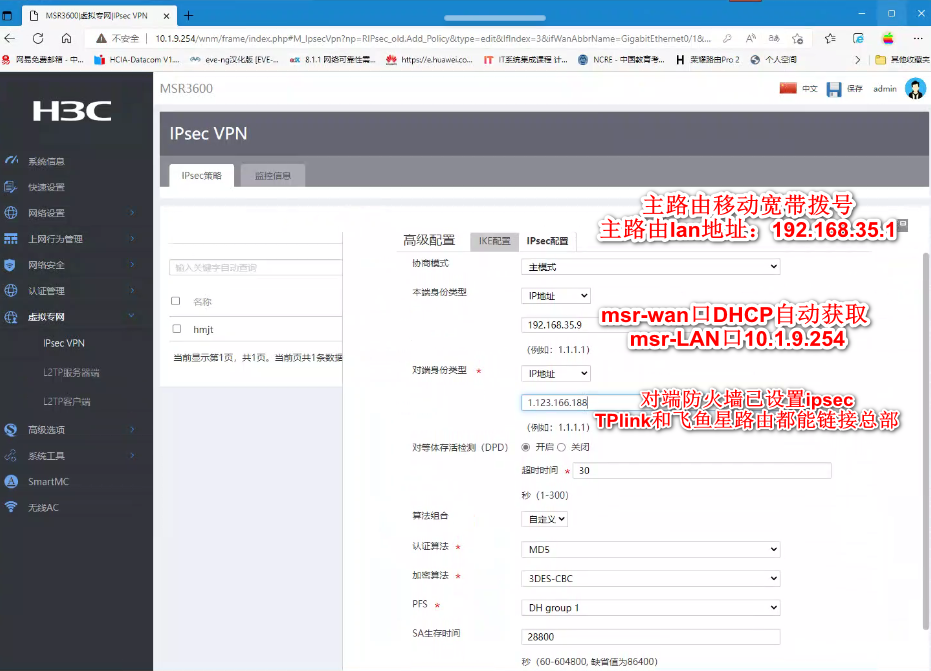The width and height of the screenshot is (931, 671).
Task: Open the peer identity type dropdown
Action: click(556, 373)
